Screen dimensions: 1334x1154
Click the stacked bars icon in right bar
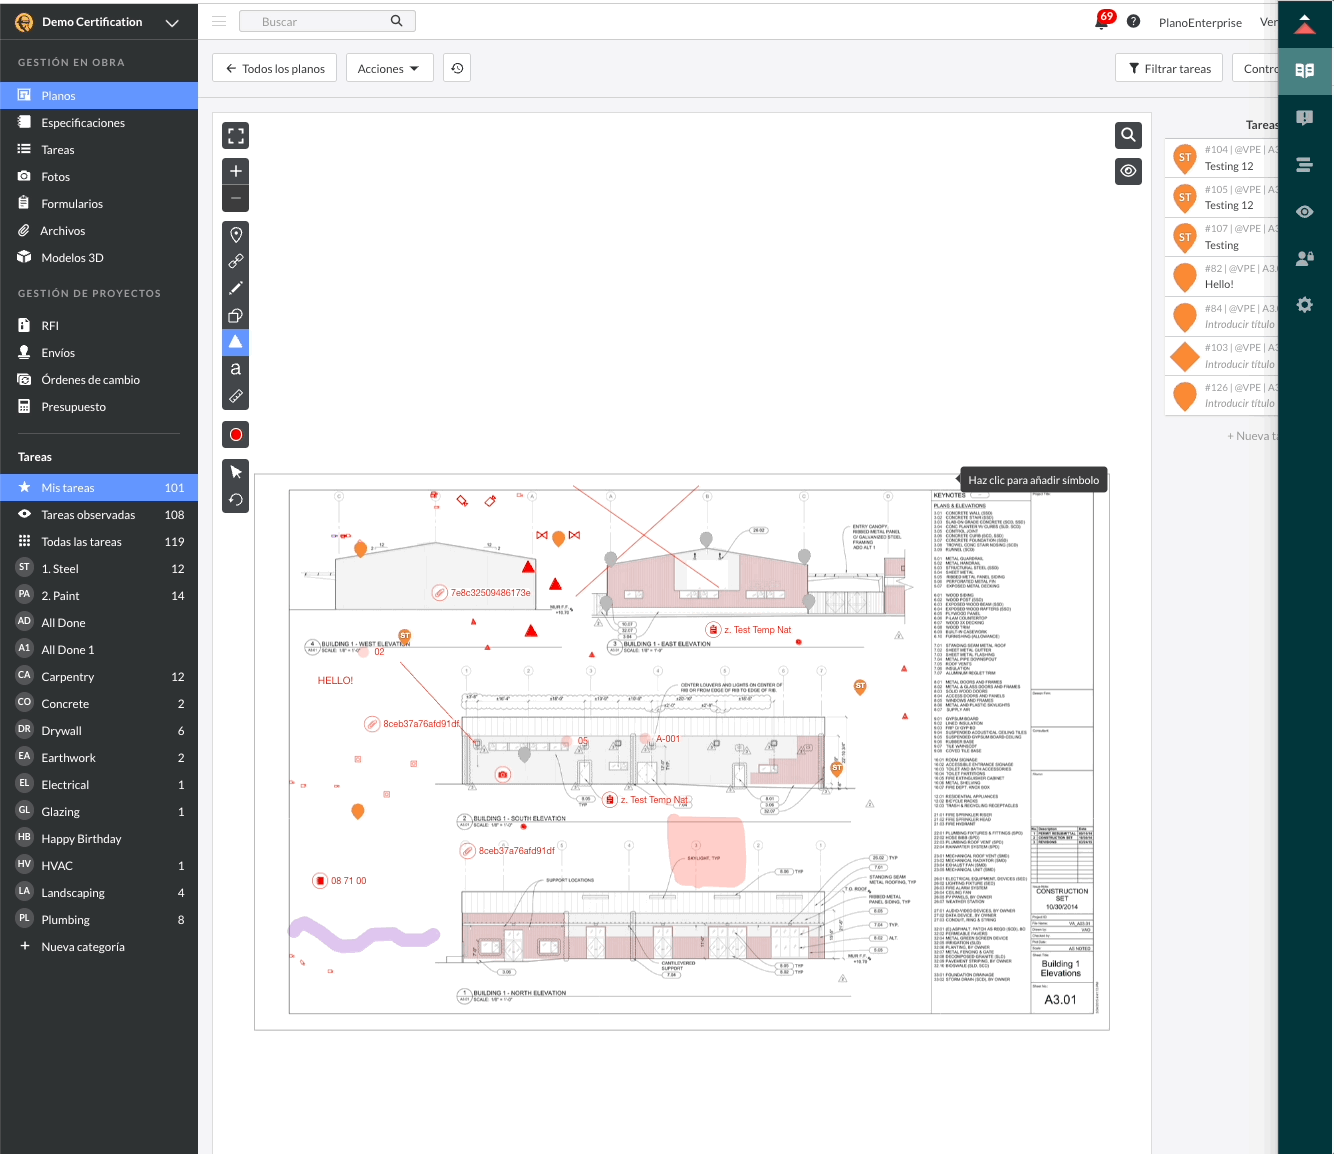pos(1304,165)
